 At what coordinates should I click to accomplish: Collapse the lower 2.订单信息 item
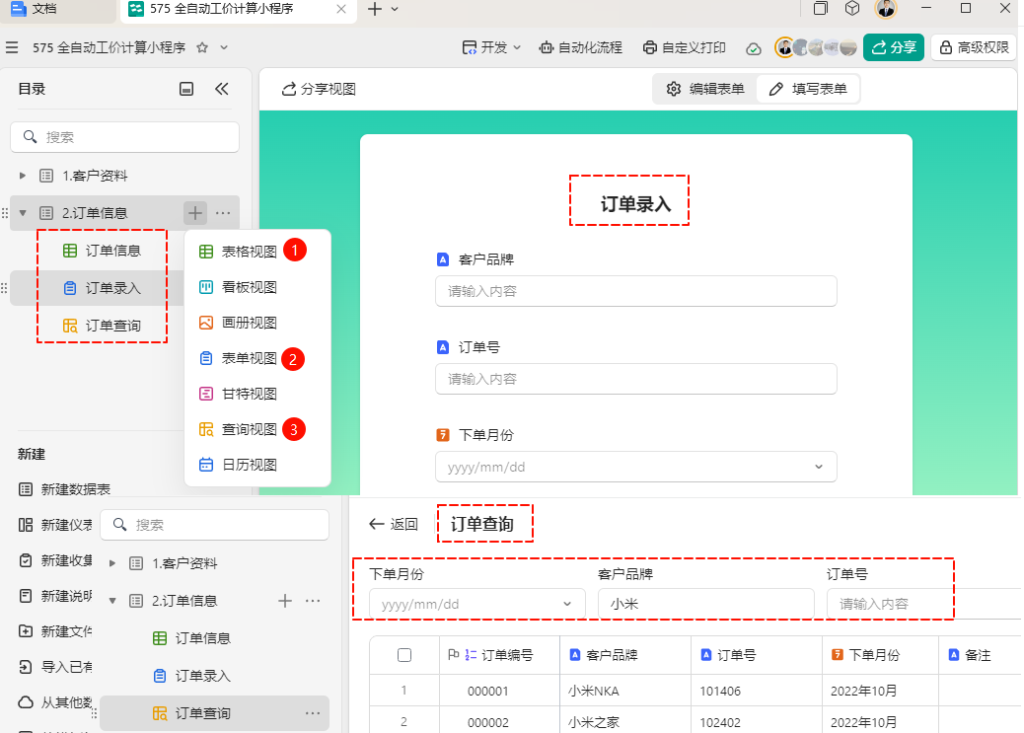click(112, 601)
